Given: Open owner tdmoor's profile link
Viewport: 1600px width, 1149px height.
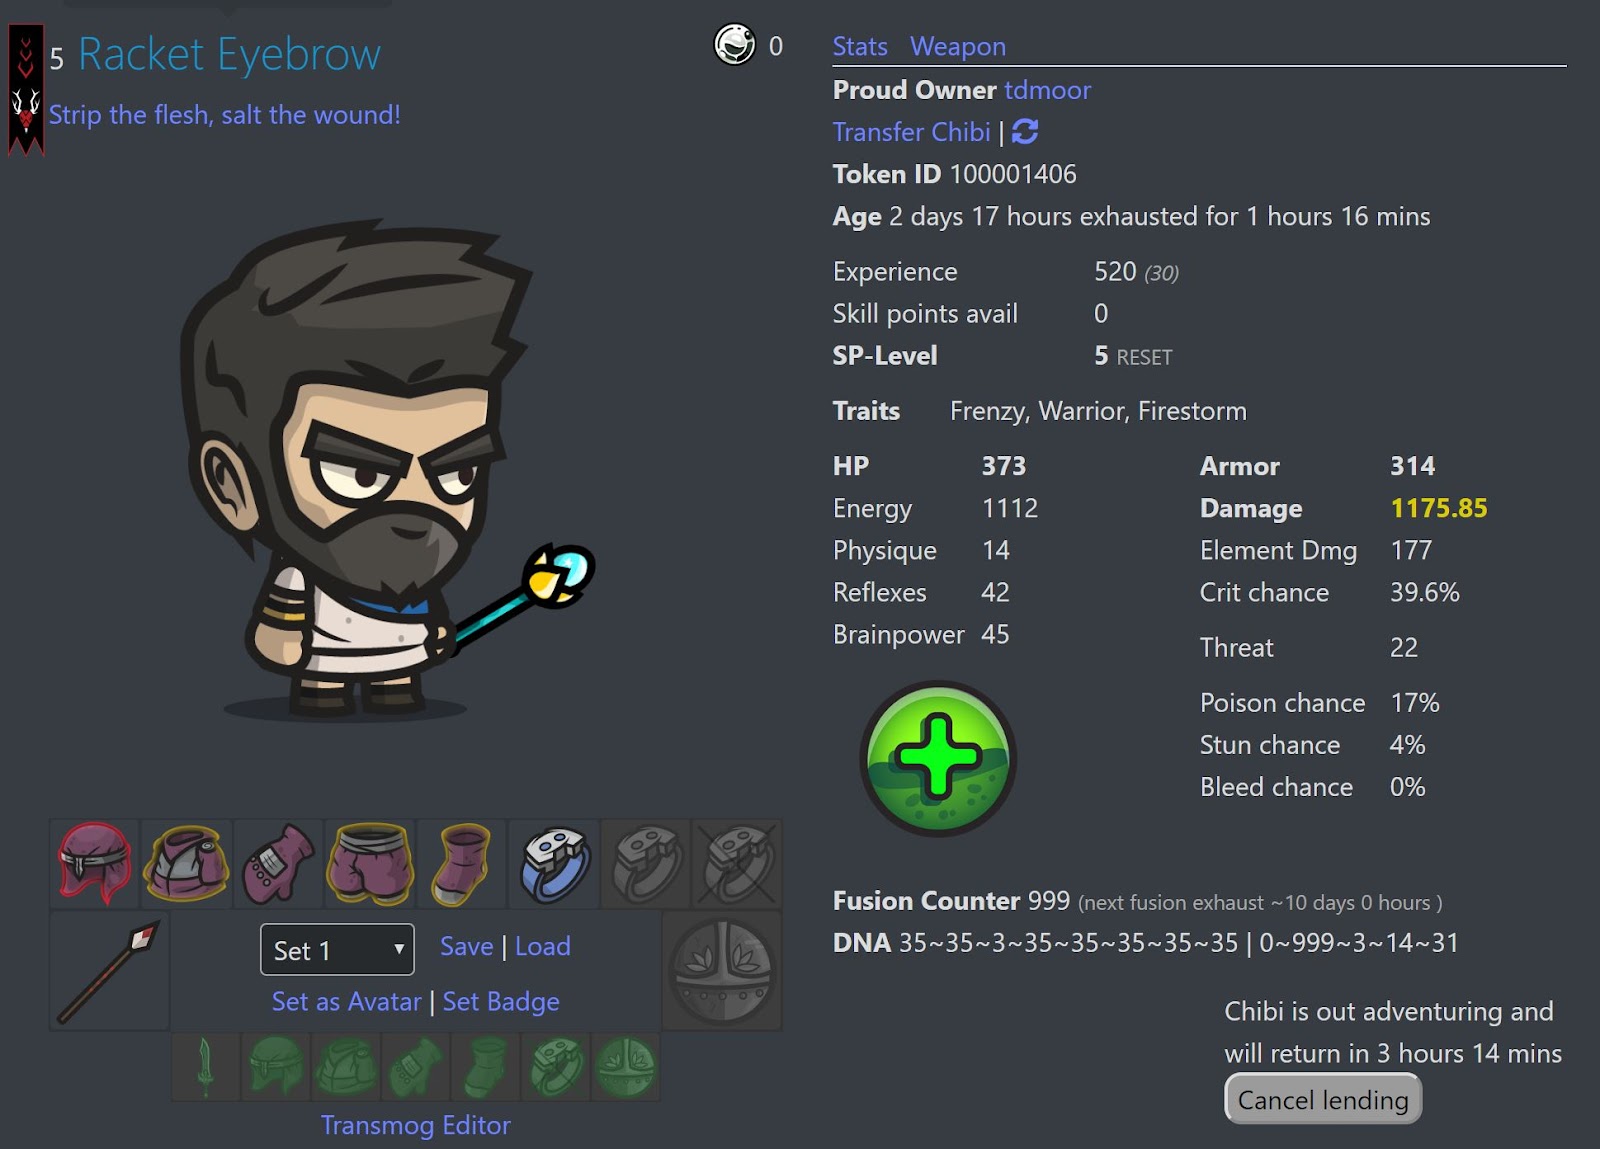Looking at the screenshot, I should click(x=1047, y=90).
